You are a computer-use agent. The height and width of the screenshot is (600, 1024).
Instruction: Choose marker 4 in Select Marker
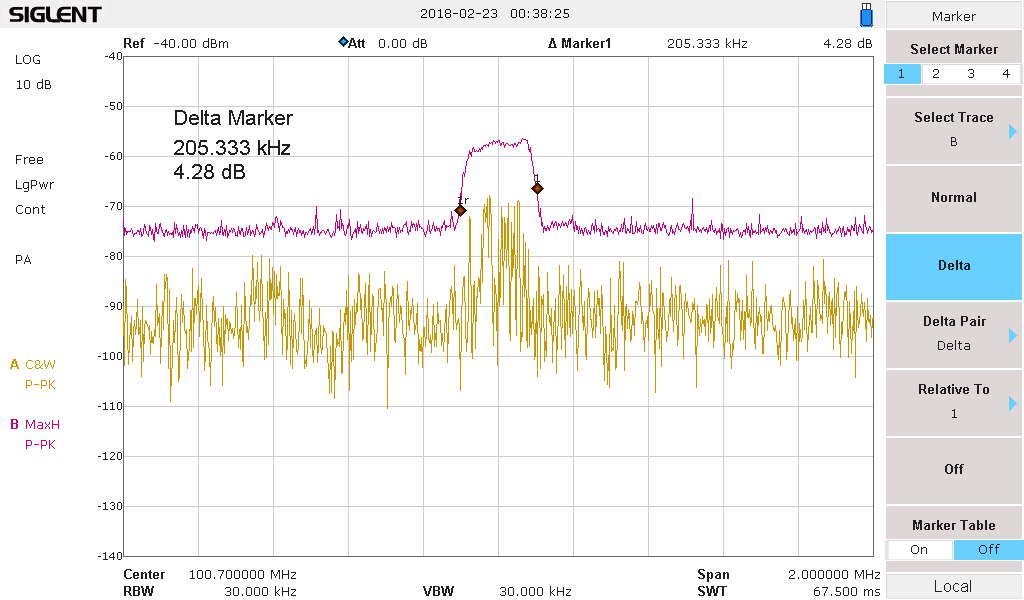pos(1006,74)
